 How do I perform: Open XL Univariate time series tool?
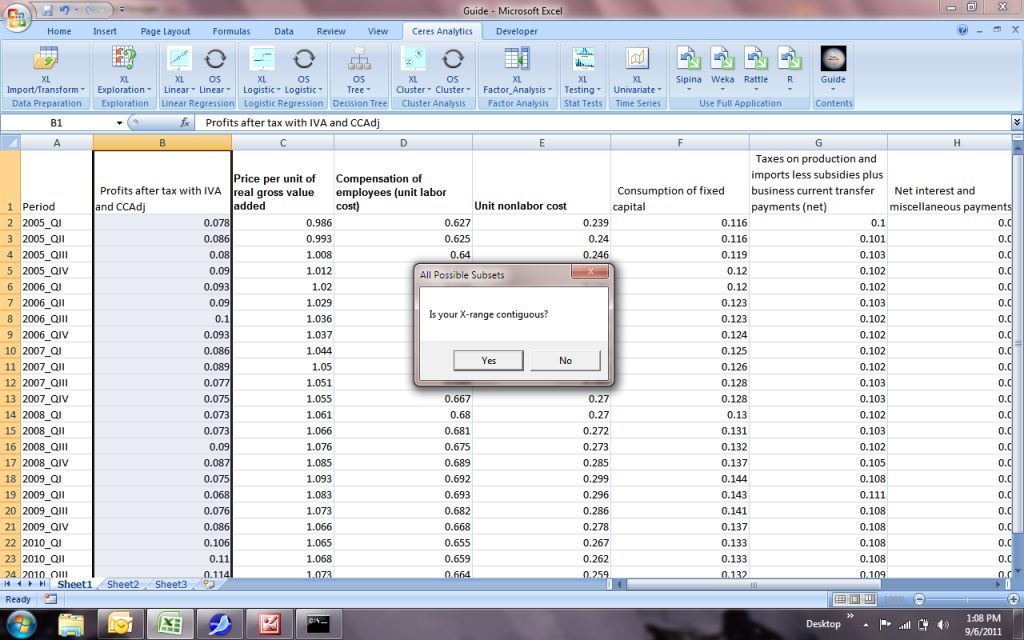point(637,71)
